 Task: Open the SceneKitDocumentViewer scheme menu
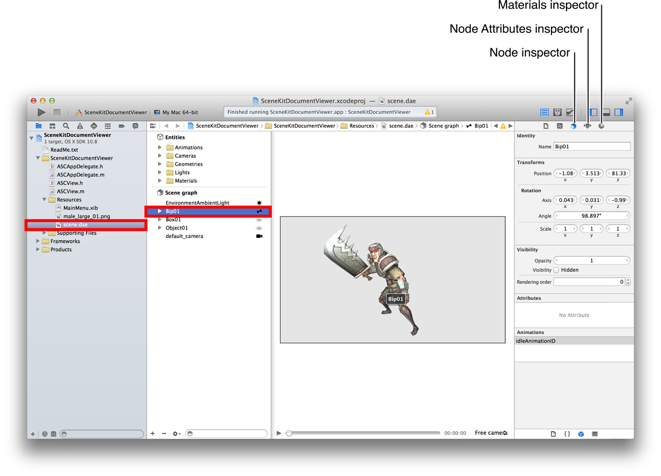(x=112, y=112)
